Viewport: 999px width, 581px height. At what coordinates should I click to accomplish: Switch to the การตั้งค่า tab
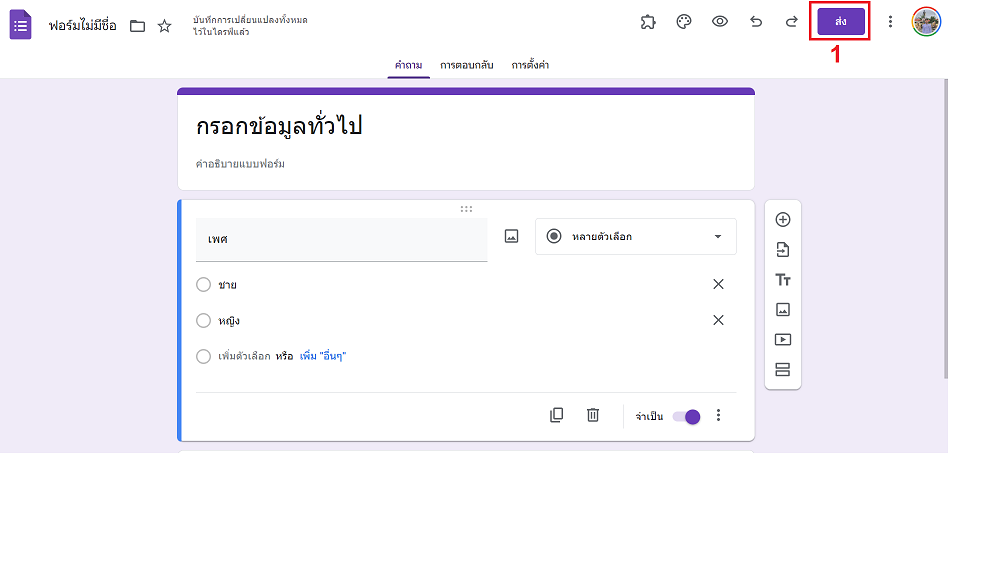530,65
